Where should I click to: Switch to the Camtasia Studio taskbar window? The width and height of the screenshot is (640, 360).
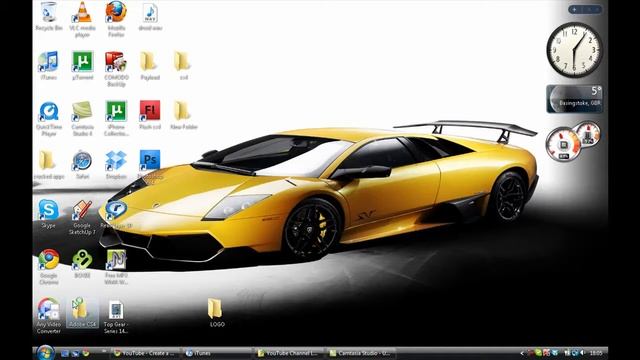[x=360, y=353]
